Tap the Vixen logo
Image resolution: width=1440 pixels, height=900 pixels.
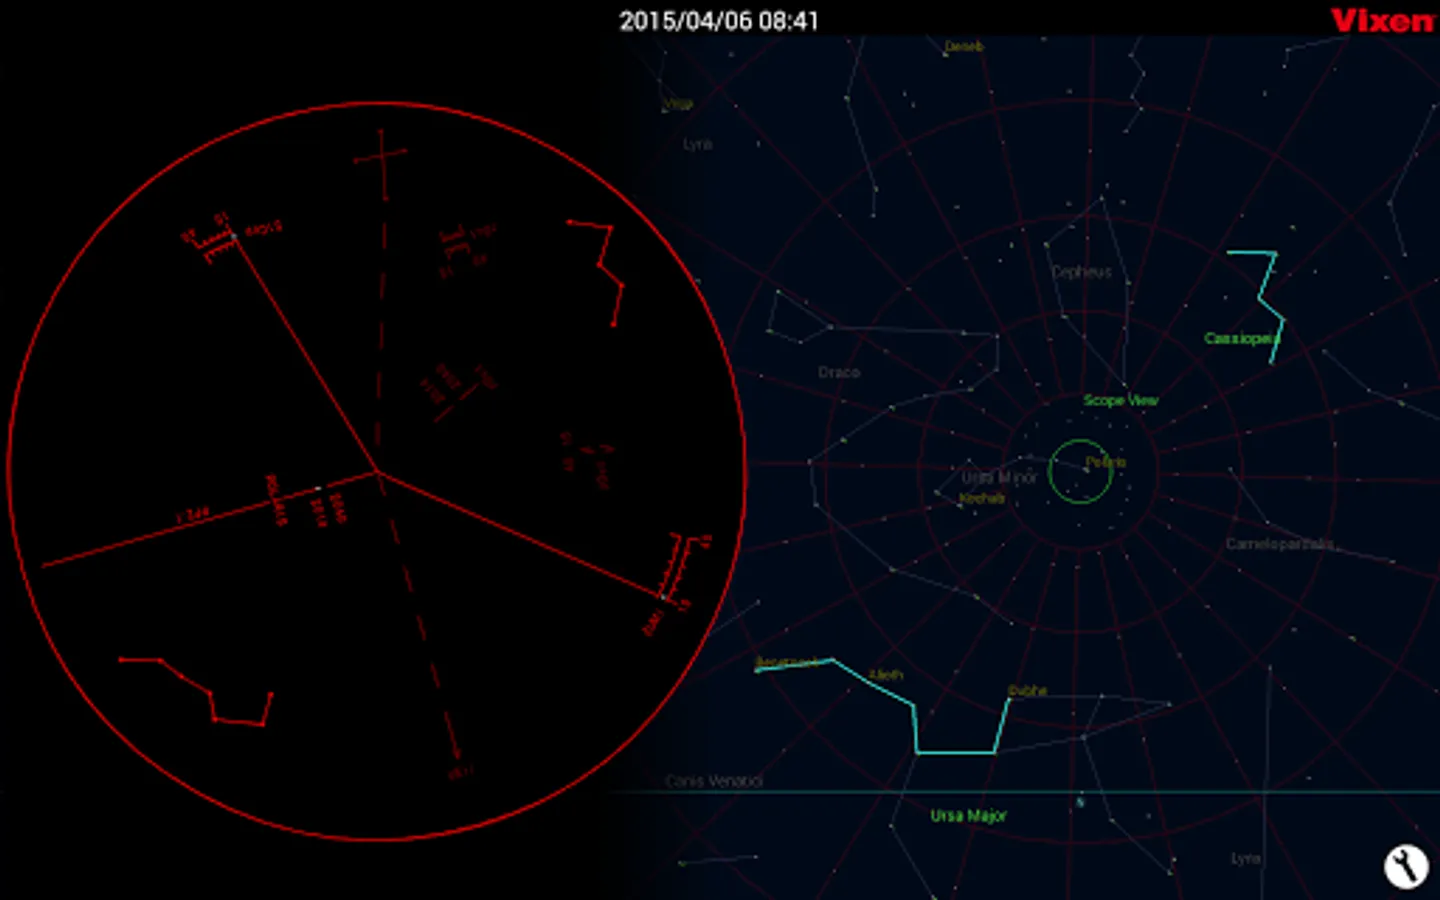pyautogui.click(x=1383, y=21)
